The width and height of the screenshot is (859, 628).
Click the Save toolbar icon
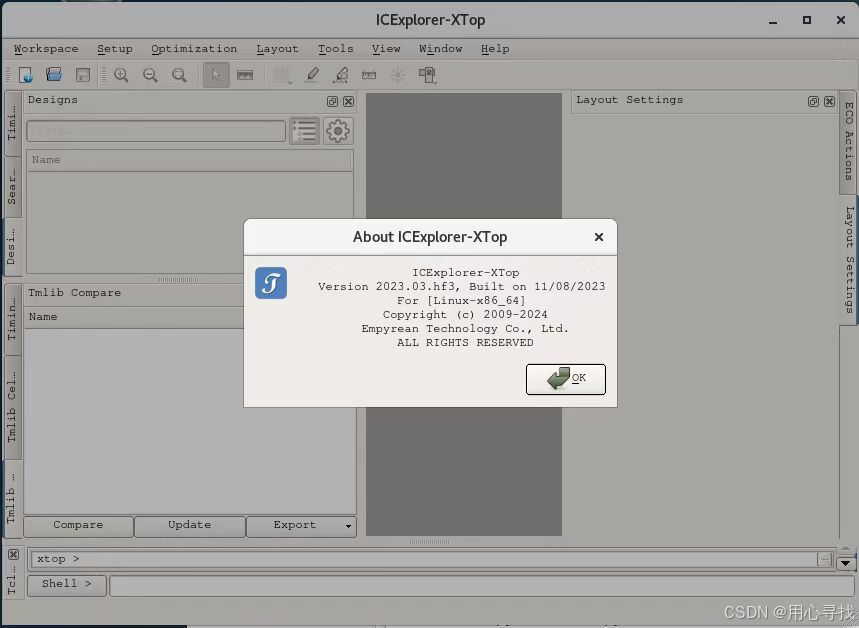[83, 75]
